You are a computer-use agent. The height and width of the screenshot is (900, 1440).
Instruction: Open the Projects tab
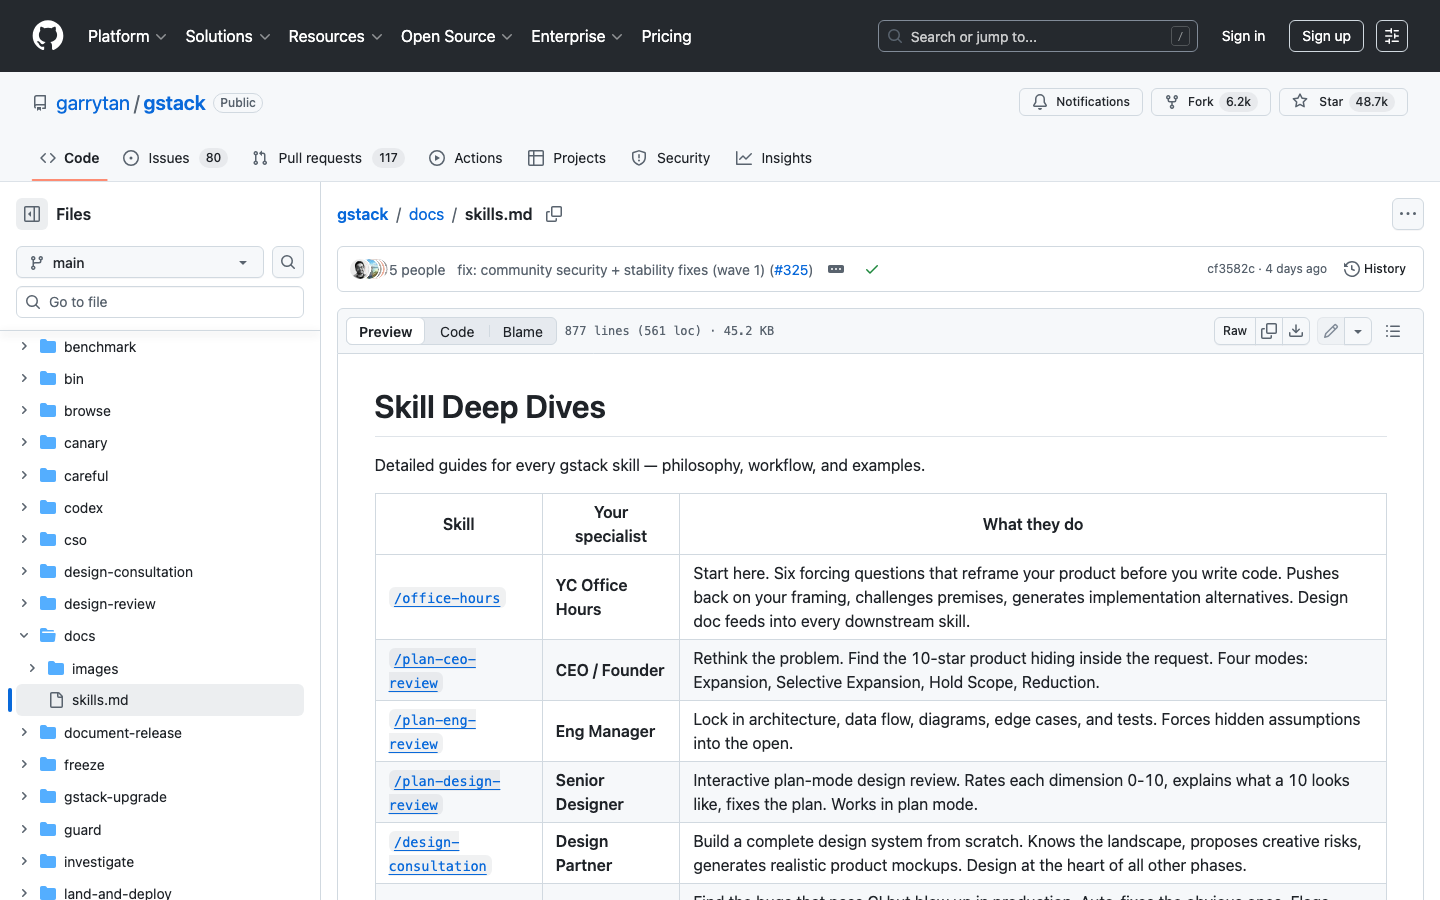(x=567, y=158)
